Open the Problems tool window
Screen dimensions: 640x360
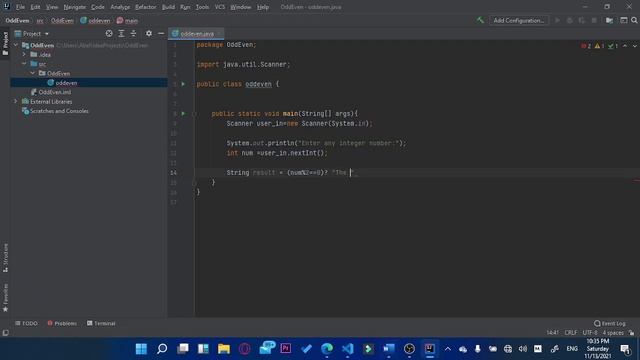pos(62,323)
